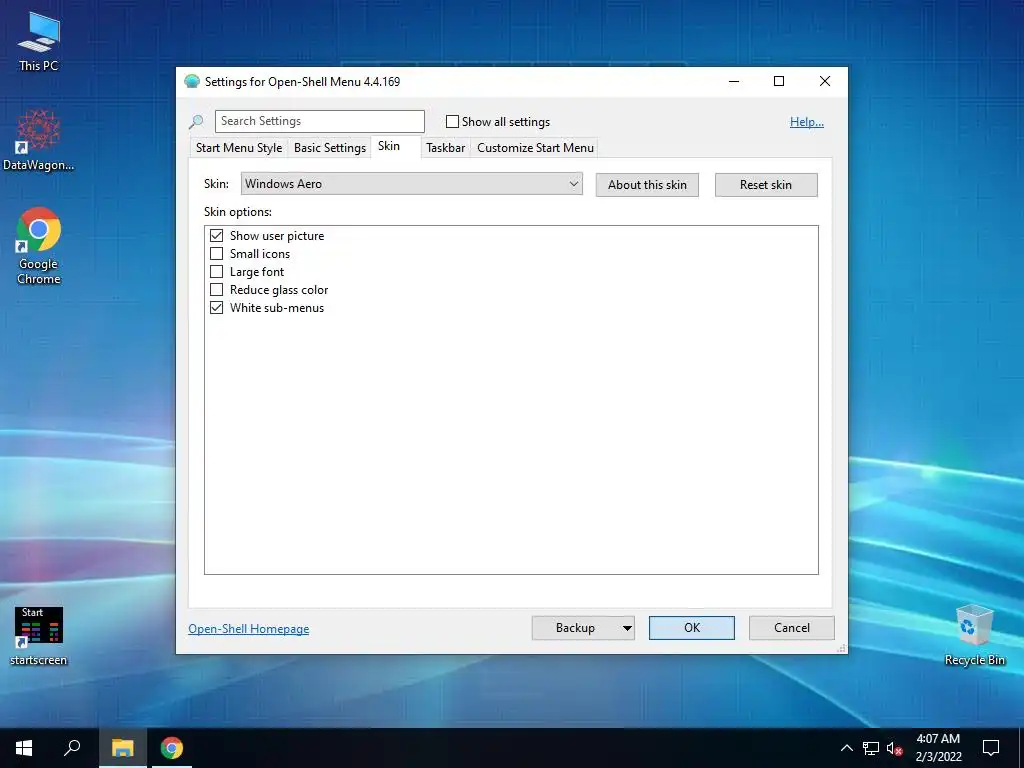Open the DataWagon desktop shortcut
The width and height of the screenshot is (1024, 768).
(x=39, y=140)
